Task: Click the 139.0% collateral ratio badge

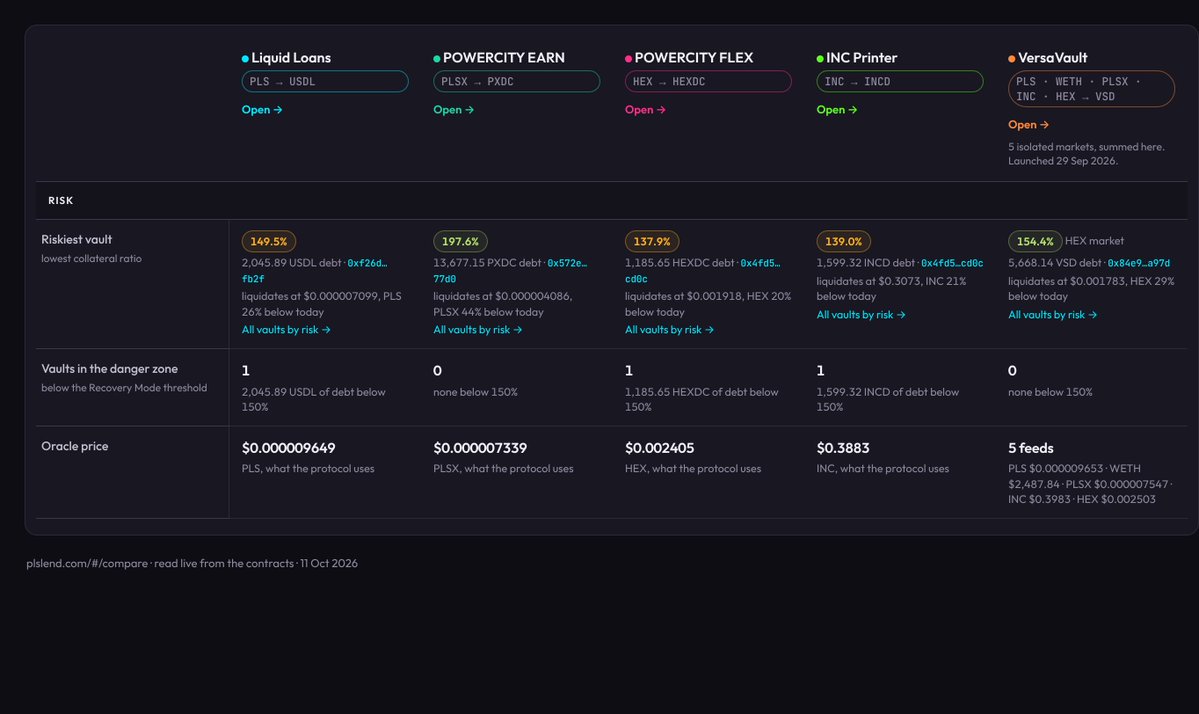Action: pyautogui.click(x=843, y=242)
